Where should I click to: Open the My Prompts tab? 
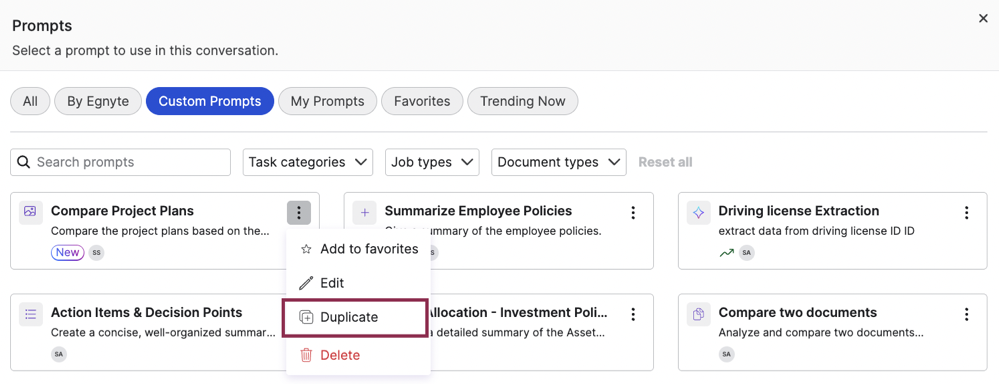(327, 101)
